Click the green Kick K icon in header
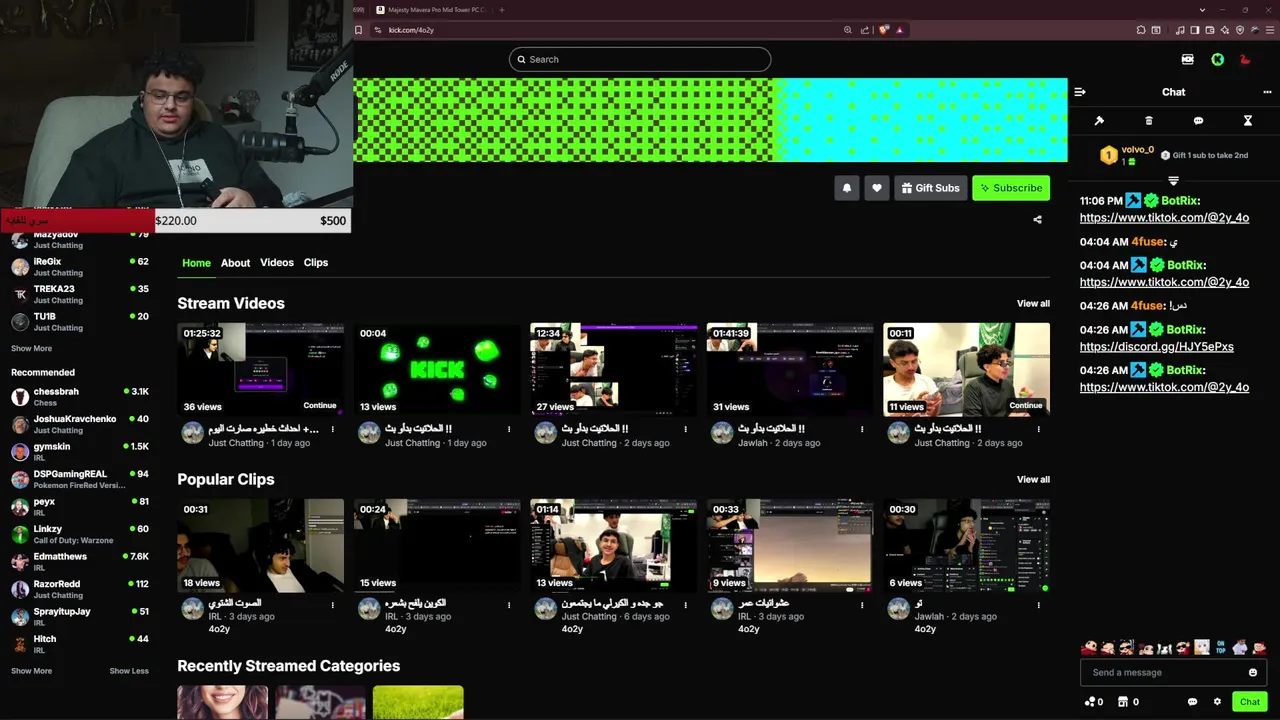The image size is (1280, 720). [x=1217, y=60]
